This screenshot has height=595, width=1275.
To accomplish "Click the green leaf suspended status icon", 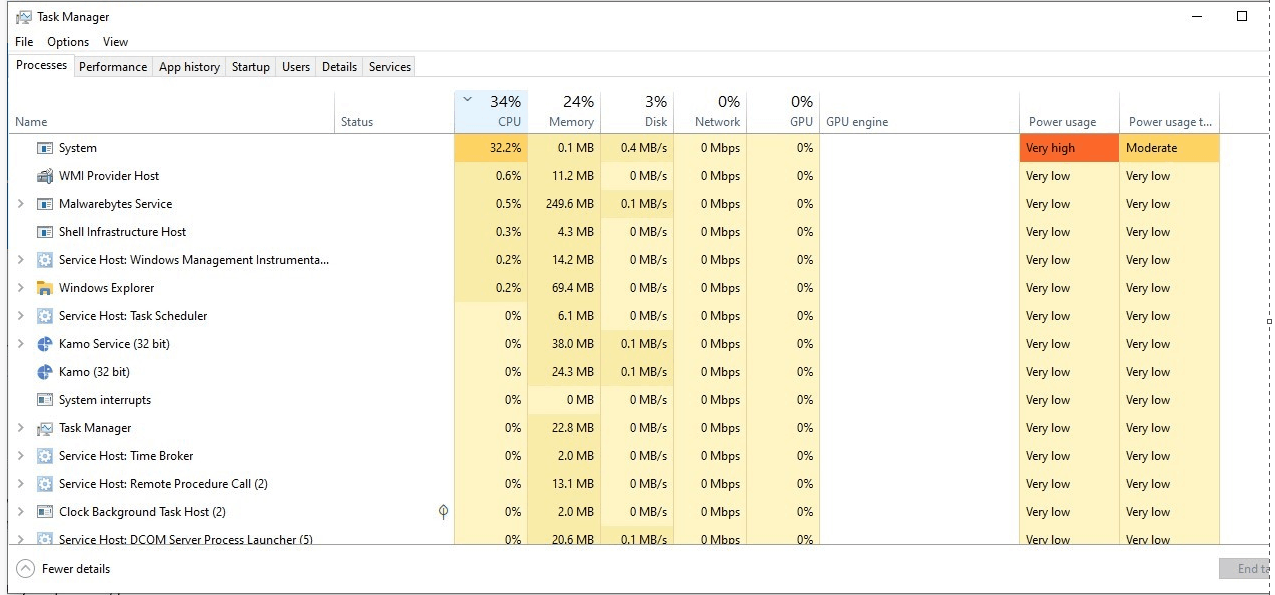I will [443, 512].
